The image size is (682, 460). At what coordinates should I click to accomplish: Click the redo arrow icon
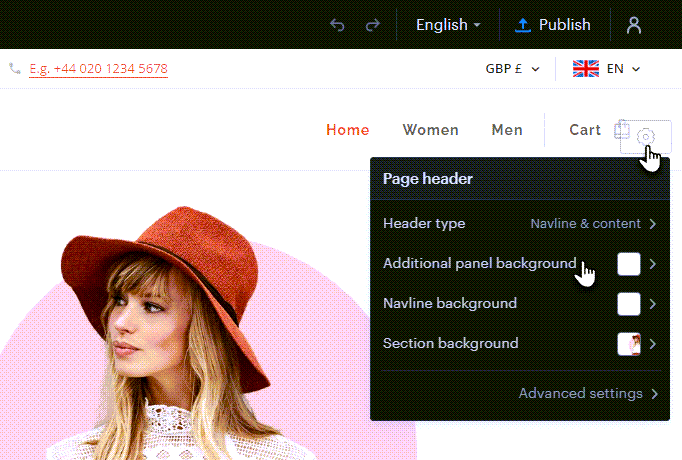click(x=371, y=25)
